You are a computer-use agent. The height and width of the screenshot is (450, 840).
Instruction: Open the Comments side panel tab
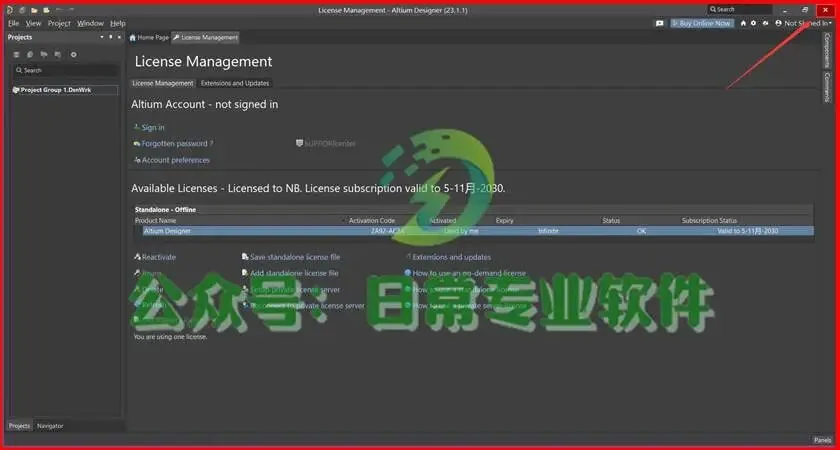click(827, 87)
